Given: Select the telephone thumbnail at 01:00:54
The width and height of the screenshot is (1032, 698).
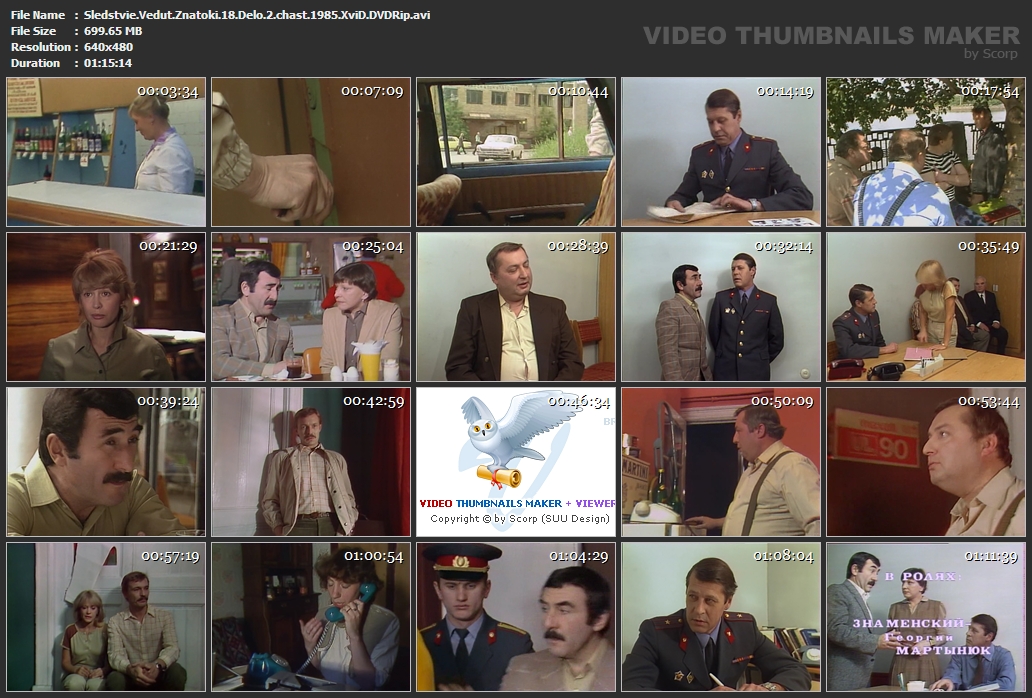Looking at the screenshot, I should [x=310, y=616].
